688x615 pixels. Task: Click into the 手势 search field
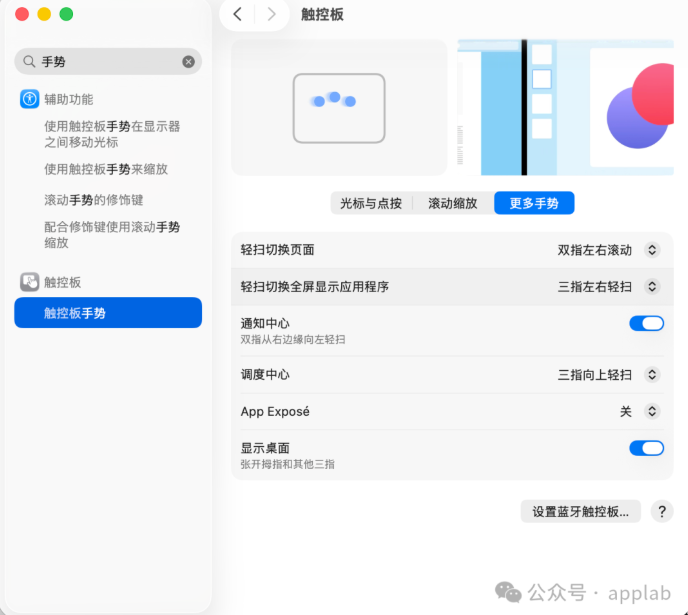click(x=108, y=62)
